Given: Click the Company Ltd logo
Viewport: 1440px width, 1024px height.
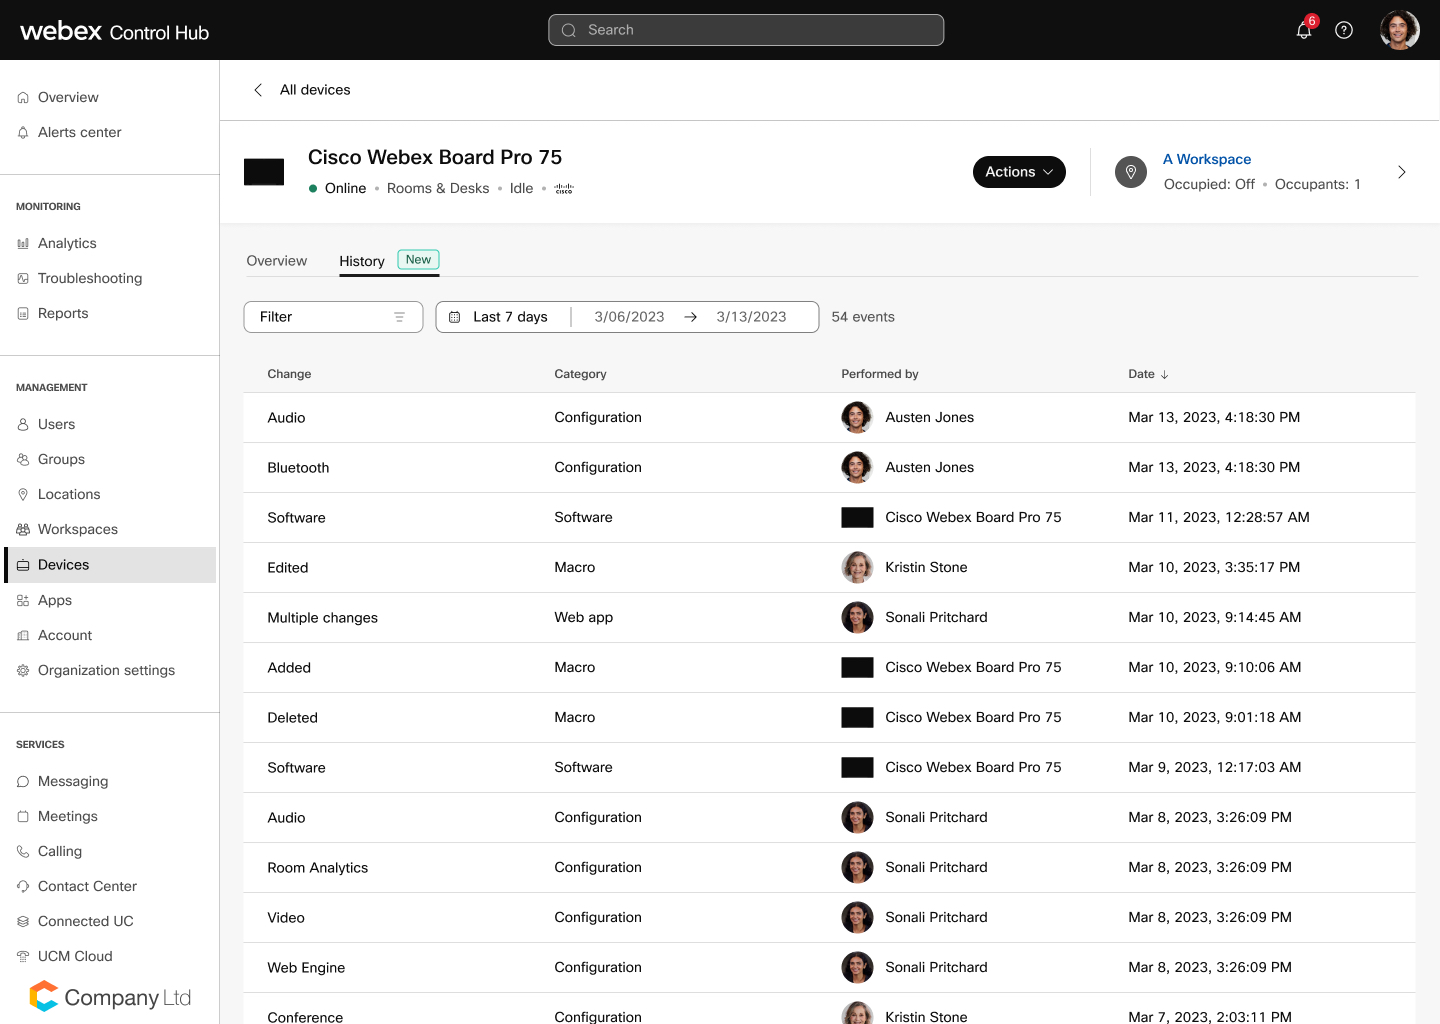Looking at the screenshot, I should point(110,997).
